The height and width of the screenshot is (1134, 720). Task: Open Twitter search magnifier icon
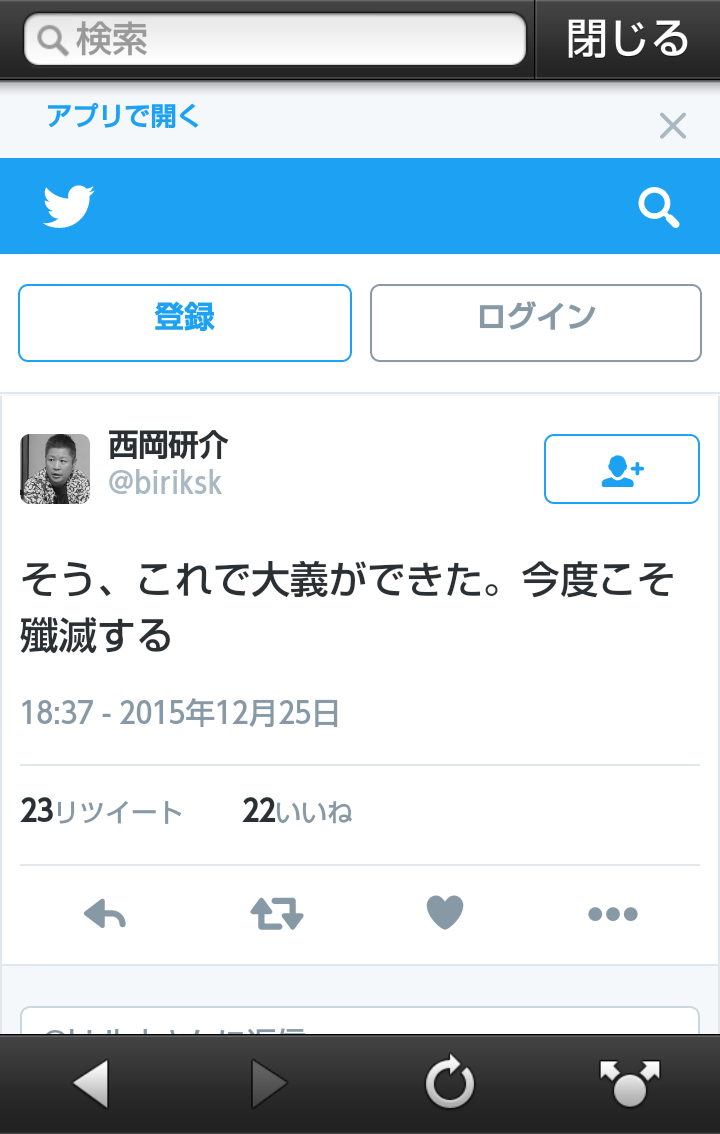pos(659,208)
